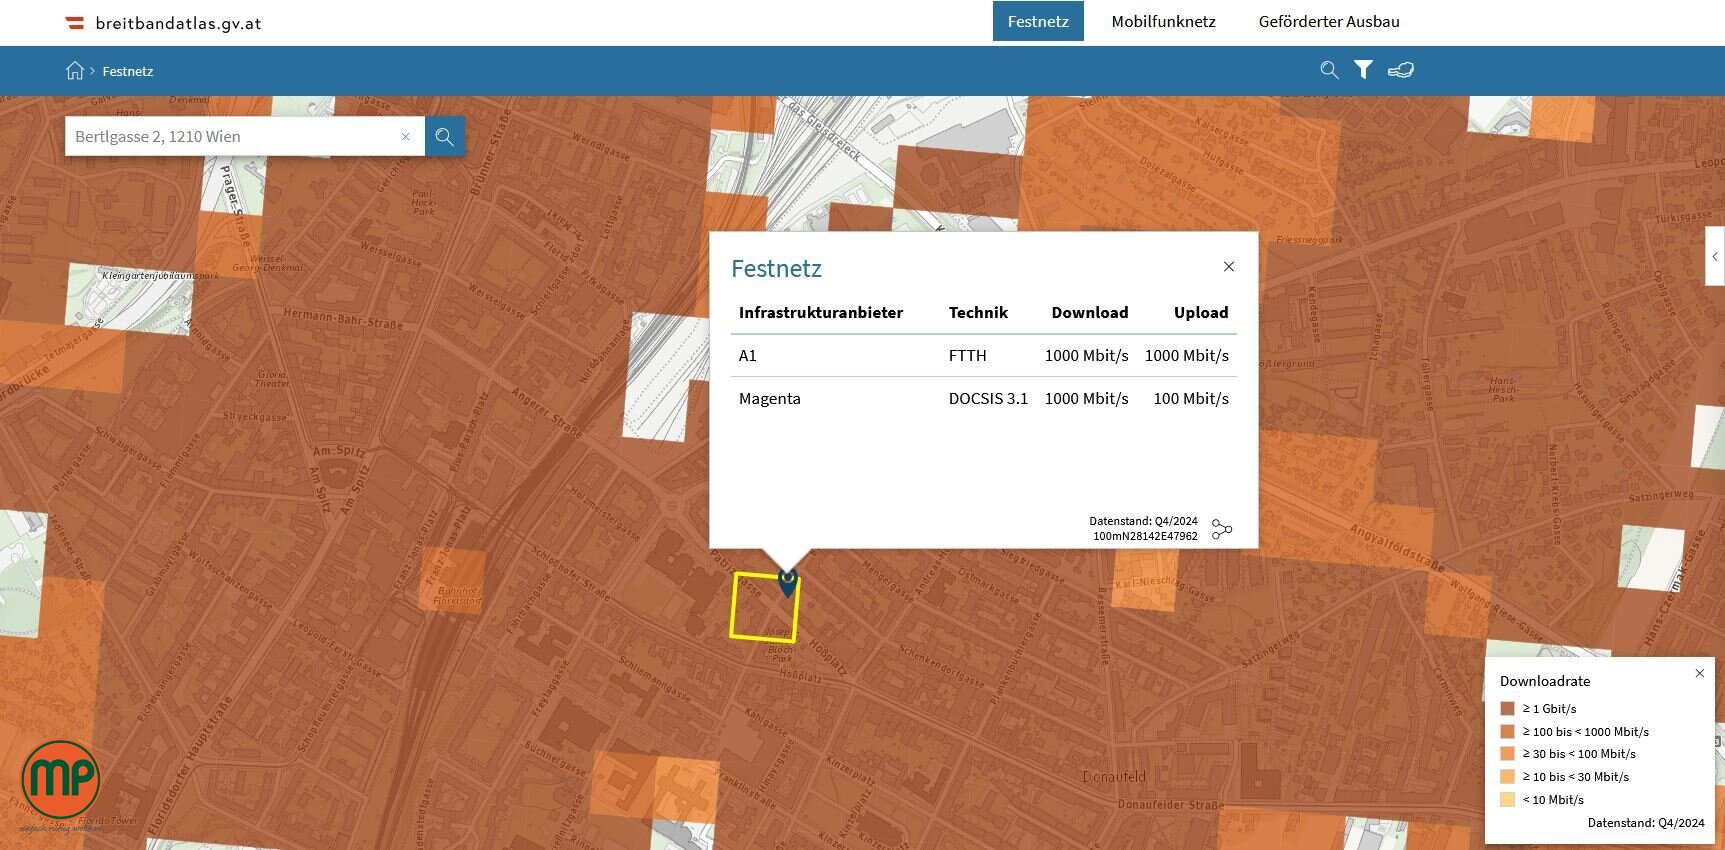The height and width of the screenshot is (850, 1725).
Task: Click the hand pointer icon in header
Action: [x=1401, y=70]
